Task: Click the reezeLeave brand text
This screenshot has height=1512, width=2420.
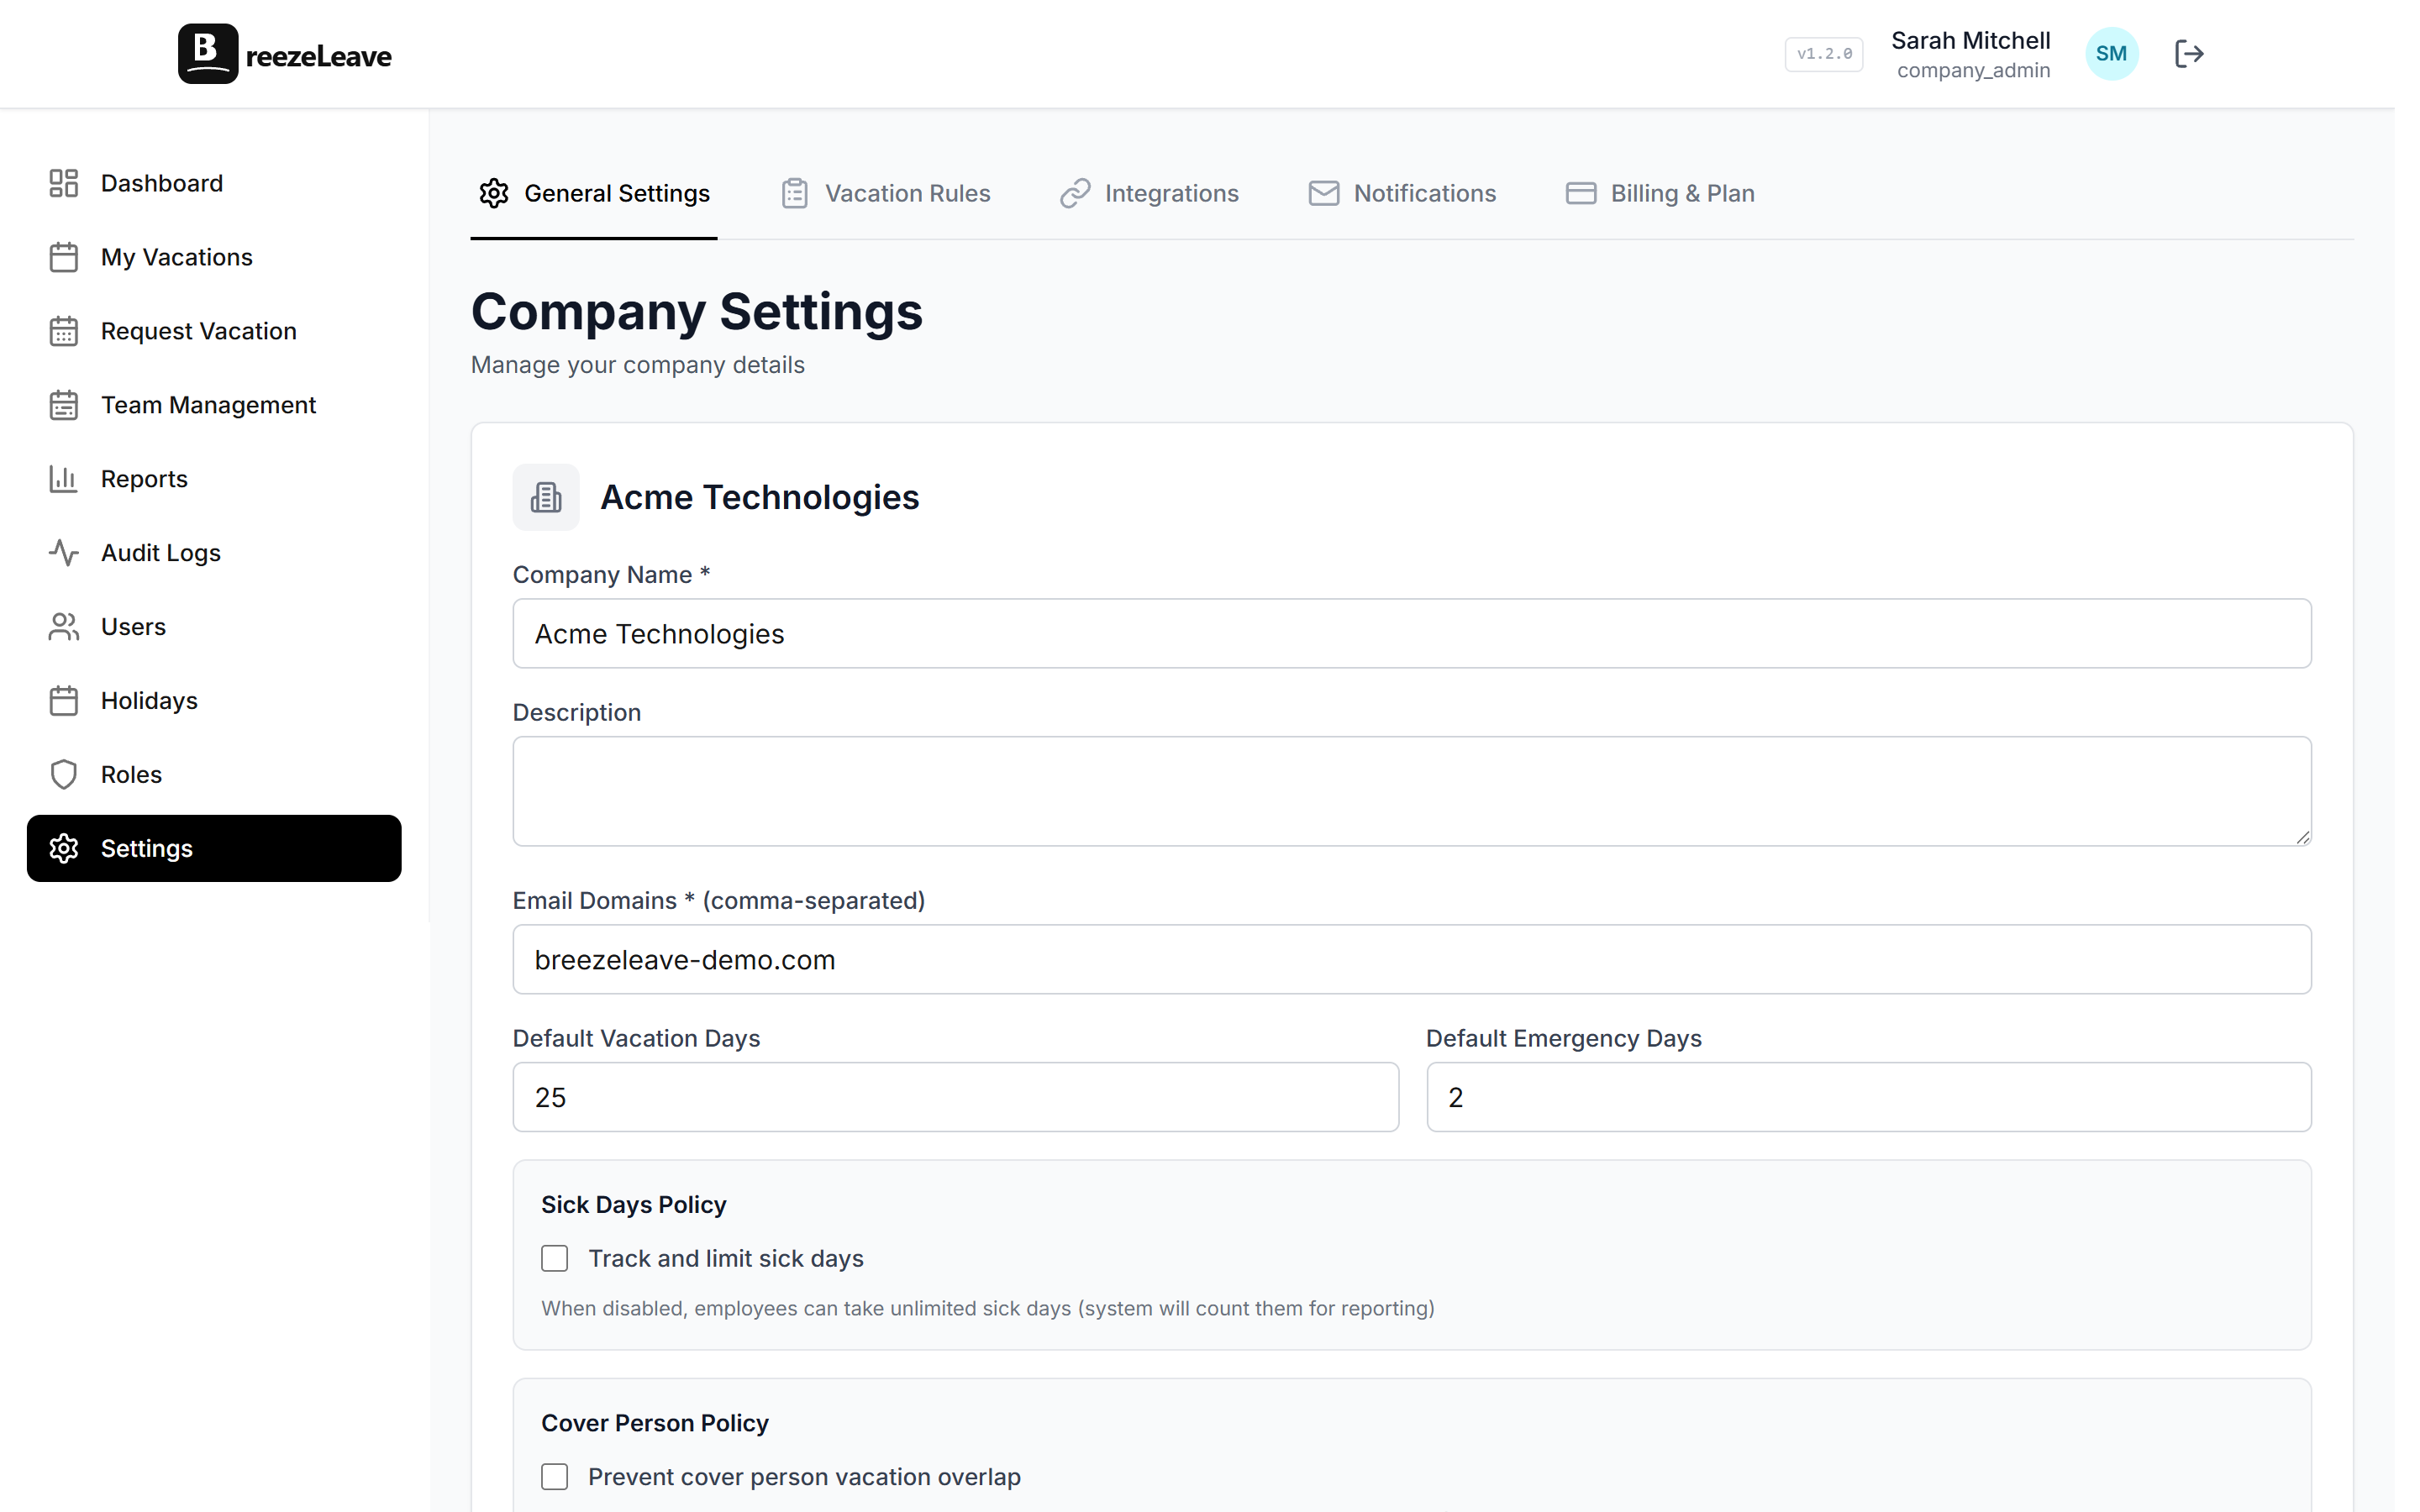Action: (x=319, y=56)
